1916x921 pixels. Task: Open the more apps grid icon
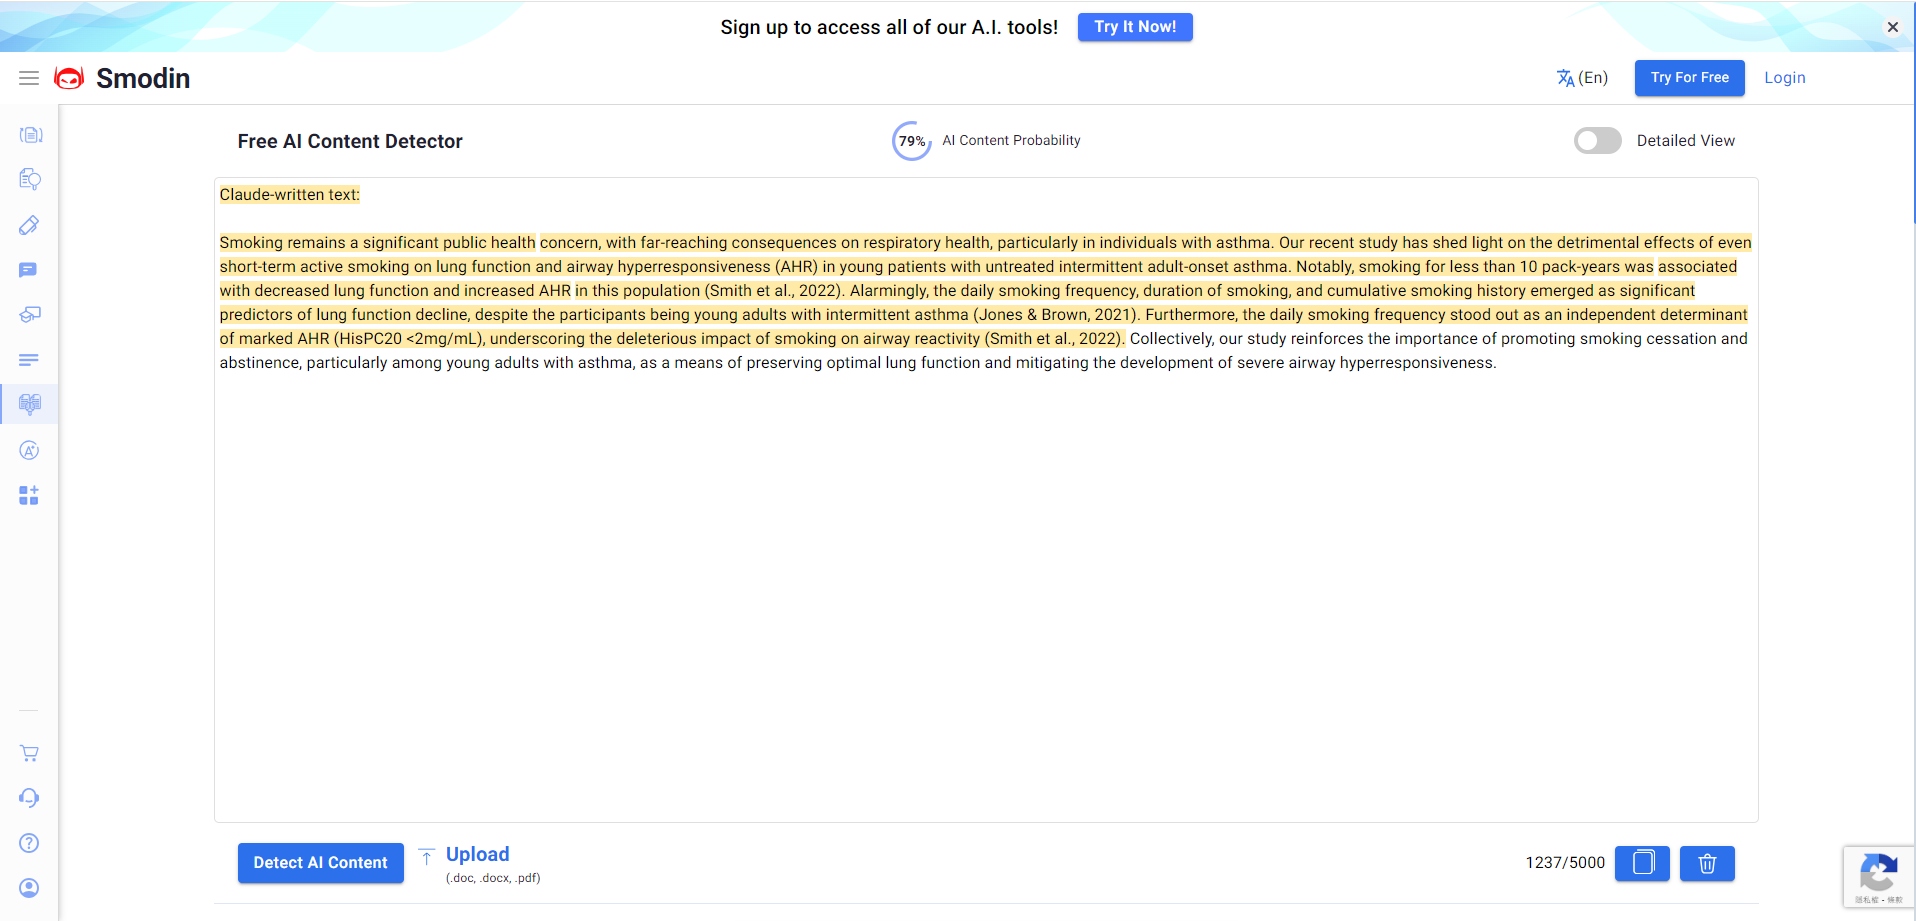30,495
